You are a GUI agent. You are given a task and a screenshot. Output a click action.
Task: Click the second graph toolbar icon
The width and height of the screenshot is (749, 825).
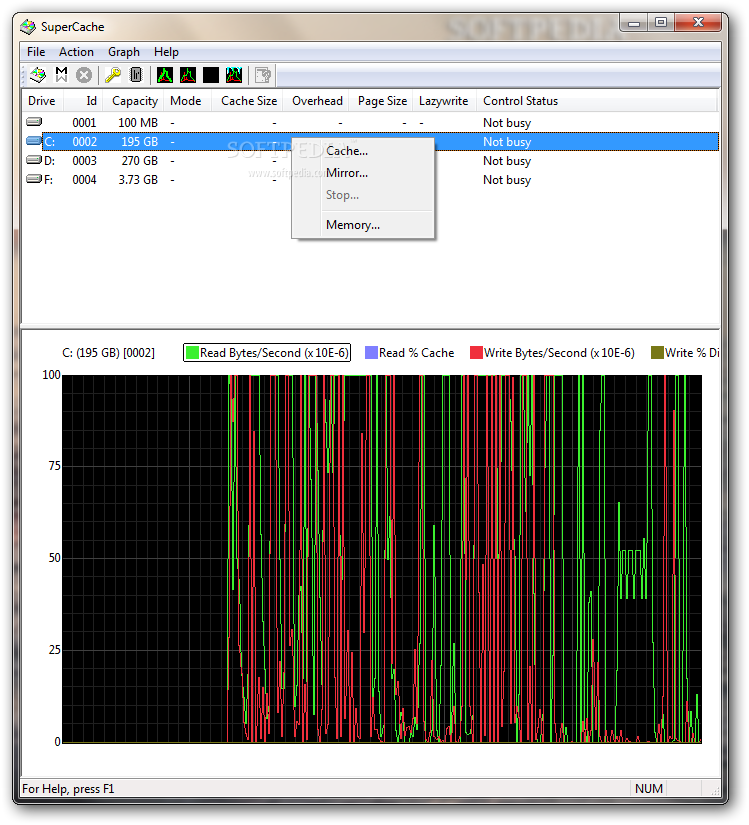(188, 75)
